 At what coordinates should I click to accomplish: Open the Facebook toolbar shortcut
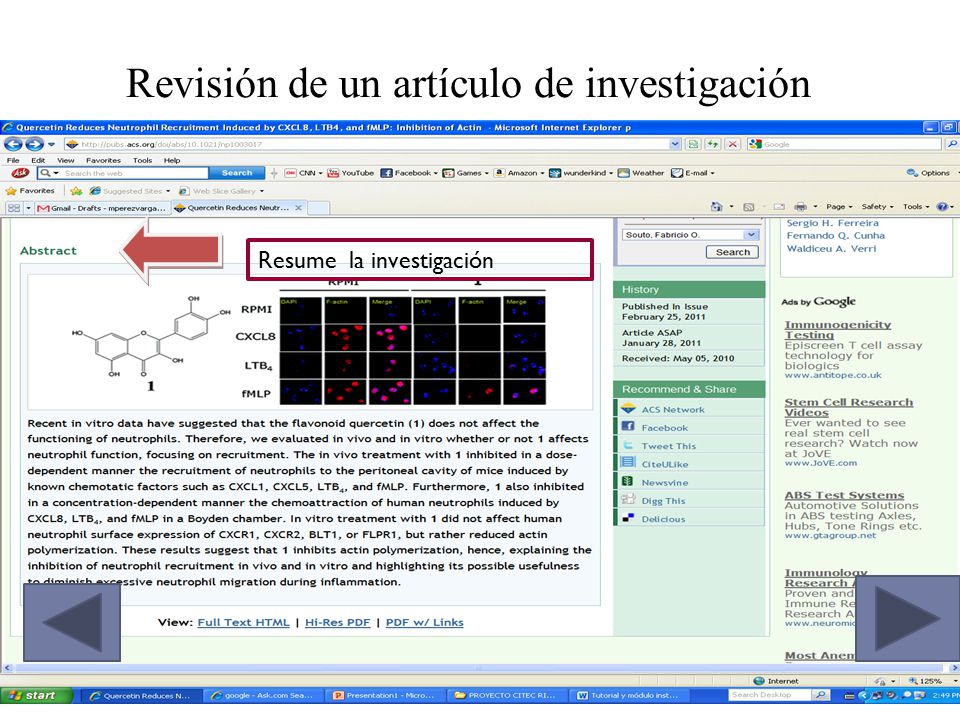409,173
